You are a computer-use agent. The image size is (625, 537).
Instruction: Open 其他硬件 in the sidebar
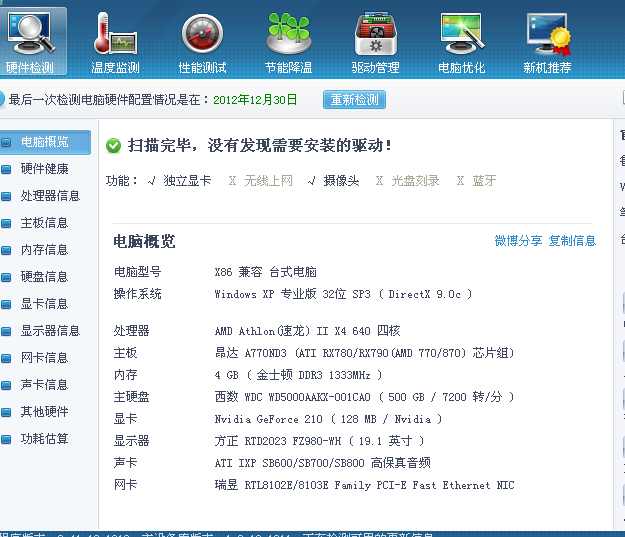pyautogui.click(x=45, y=412)
